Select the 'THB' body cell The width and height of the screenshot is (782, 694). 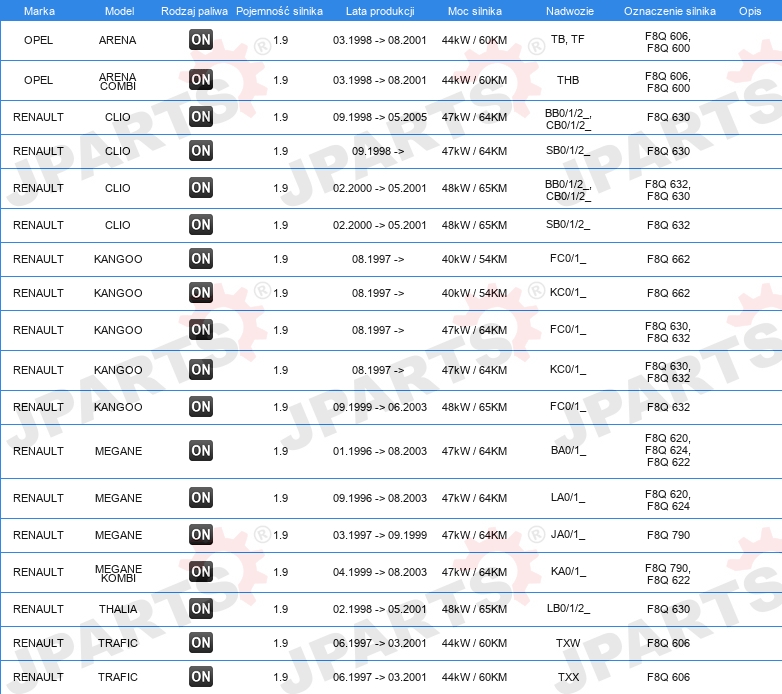tap(568, 80)
